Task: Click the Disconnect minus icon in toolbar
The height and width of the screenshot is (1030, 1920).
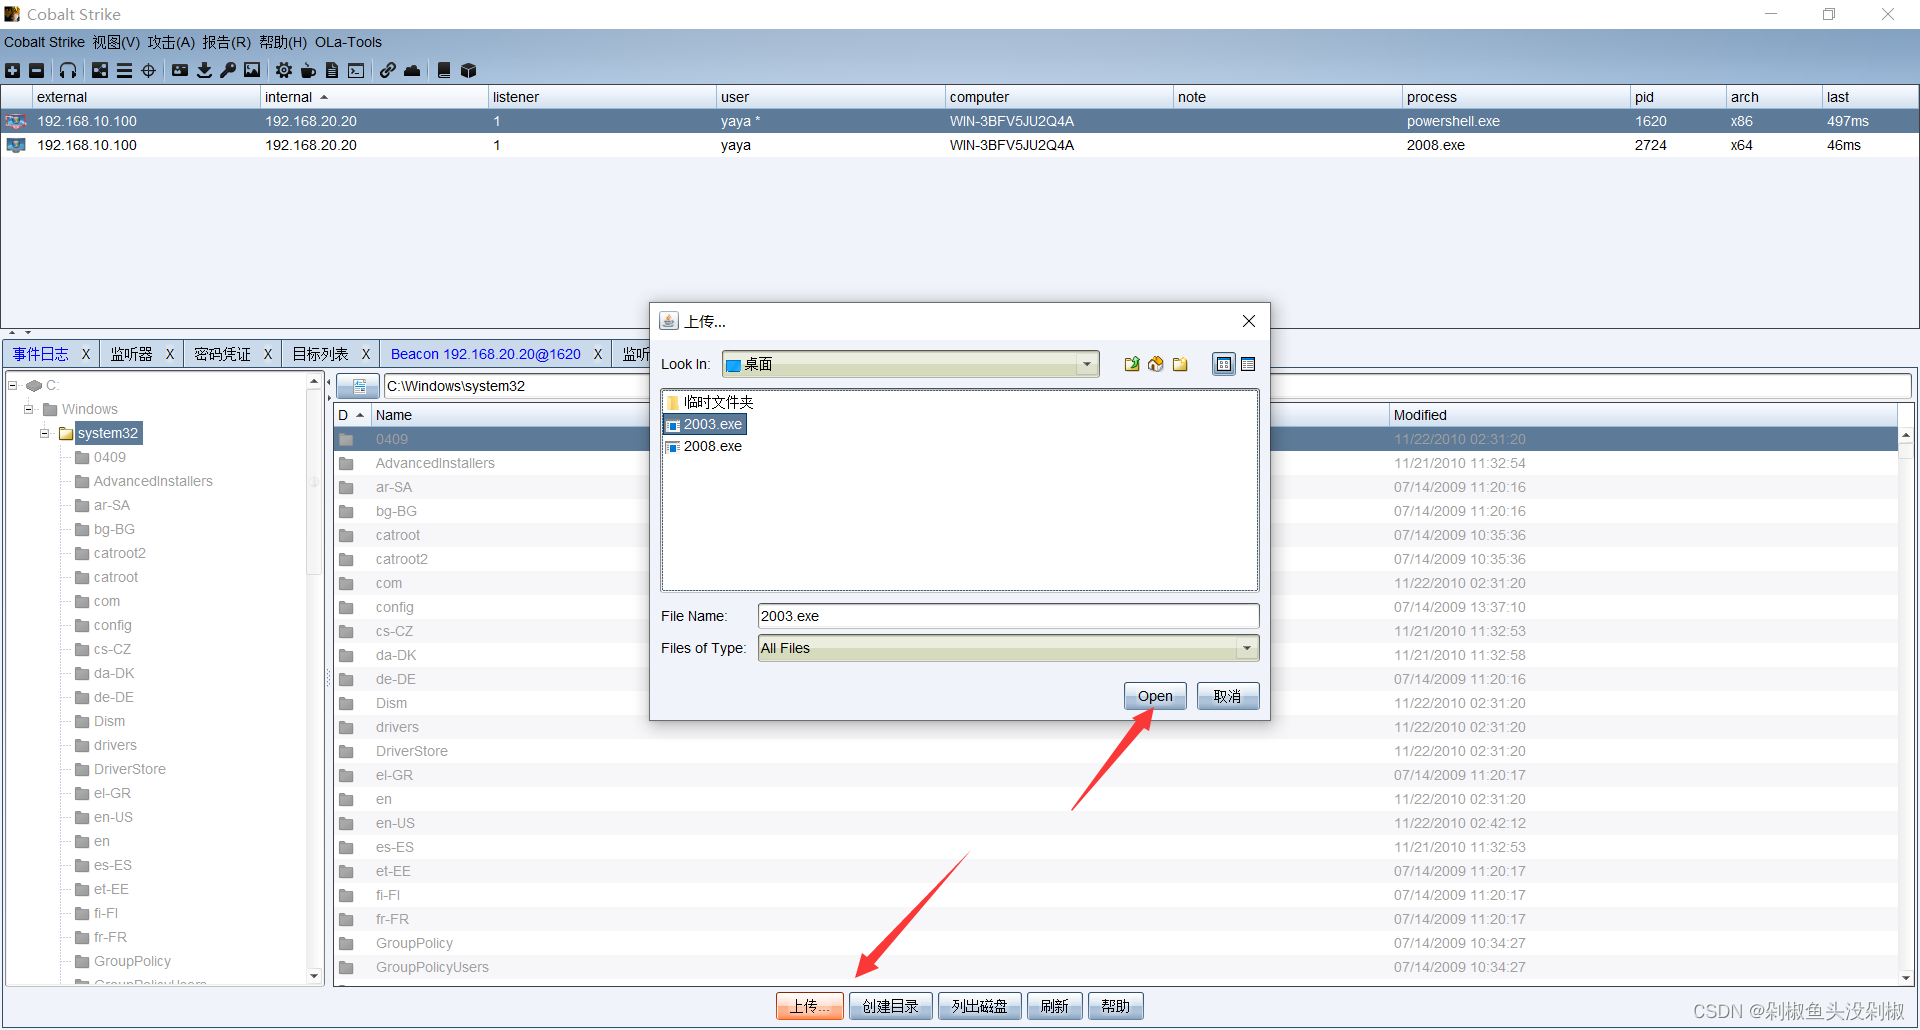Action: coord(37,70)
